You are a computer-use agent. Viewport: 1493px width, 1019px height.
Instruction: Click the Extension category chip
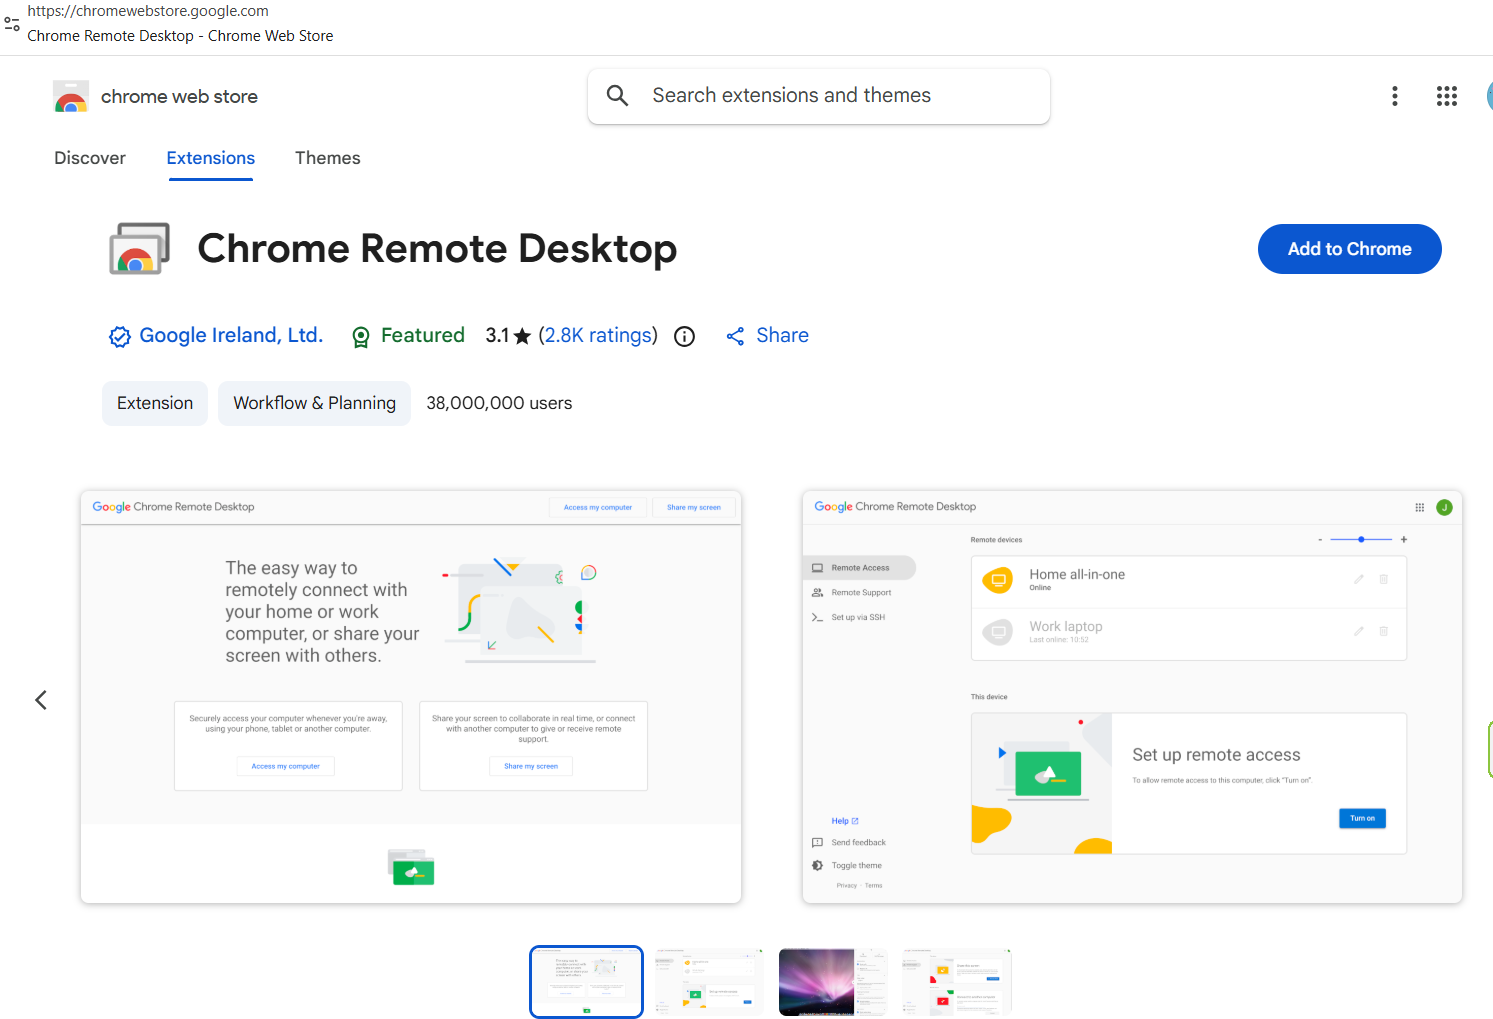point(155,403)
